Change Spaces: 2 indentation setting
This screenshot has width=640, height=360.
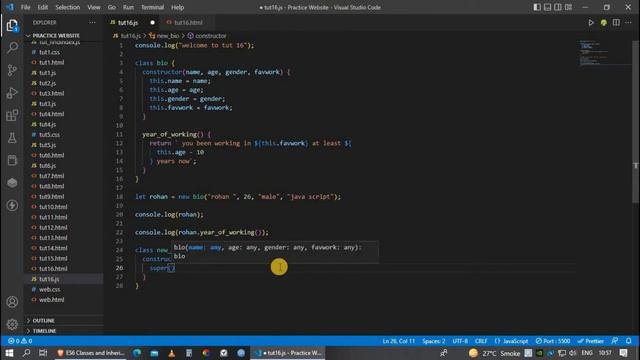click(x=433, y=341)
